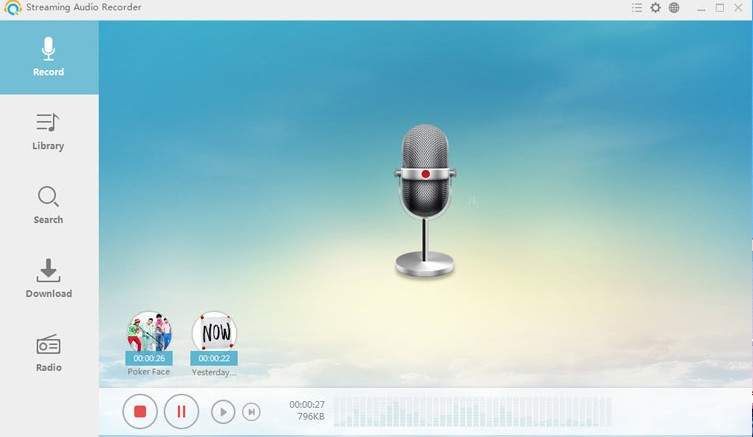
Task: Open the Search tab
Action: (x=49, y=205)
